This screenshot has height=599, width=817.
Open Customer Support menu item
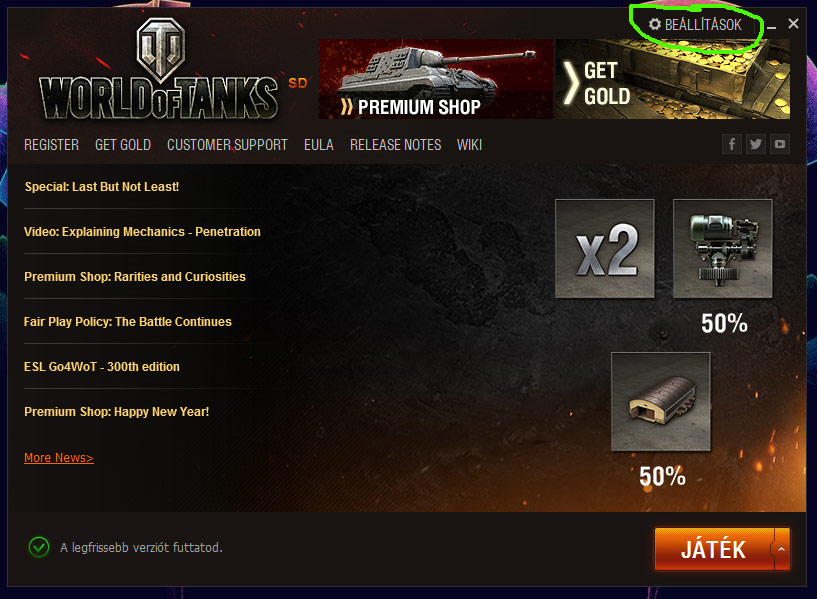tap(227, 145)
